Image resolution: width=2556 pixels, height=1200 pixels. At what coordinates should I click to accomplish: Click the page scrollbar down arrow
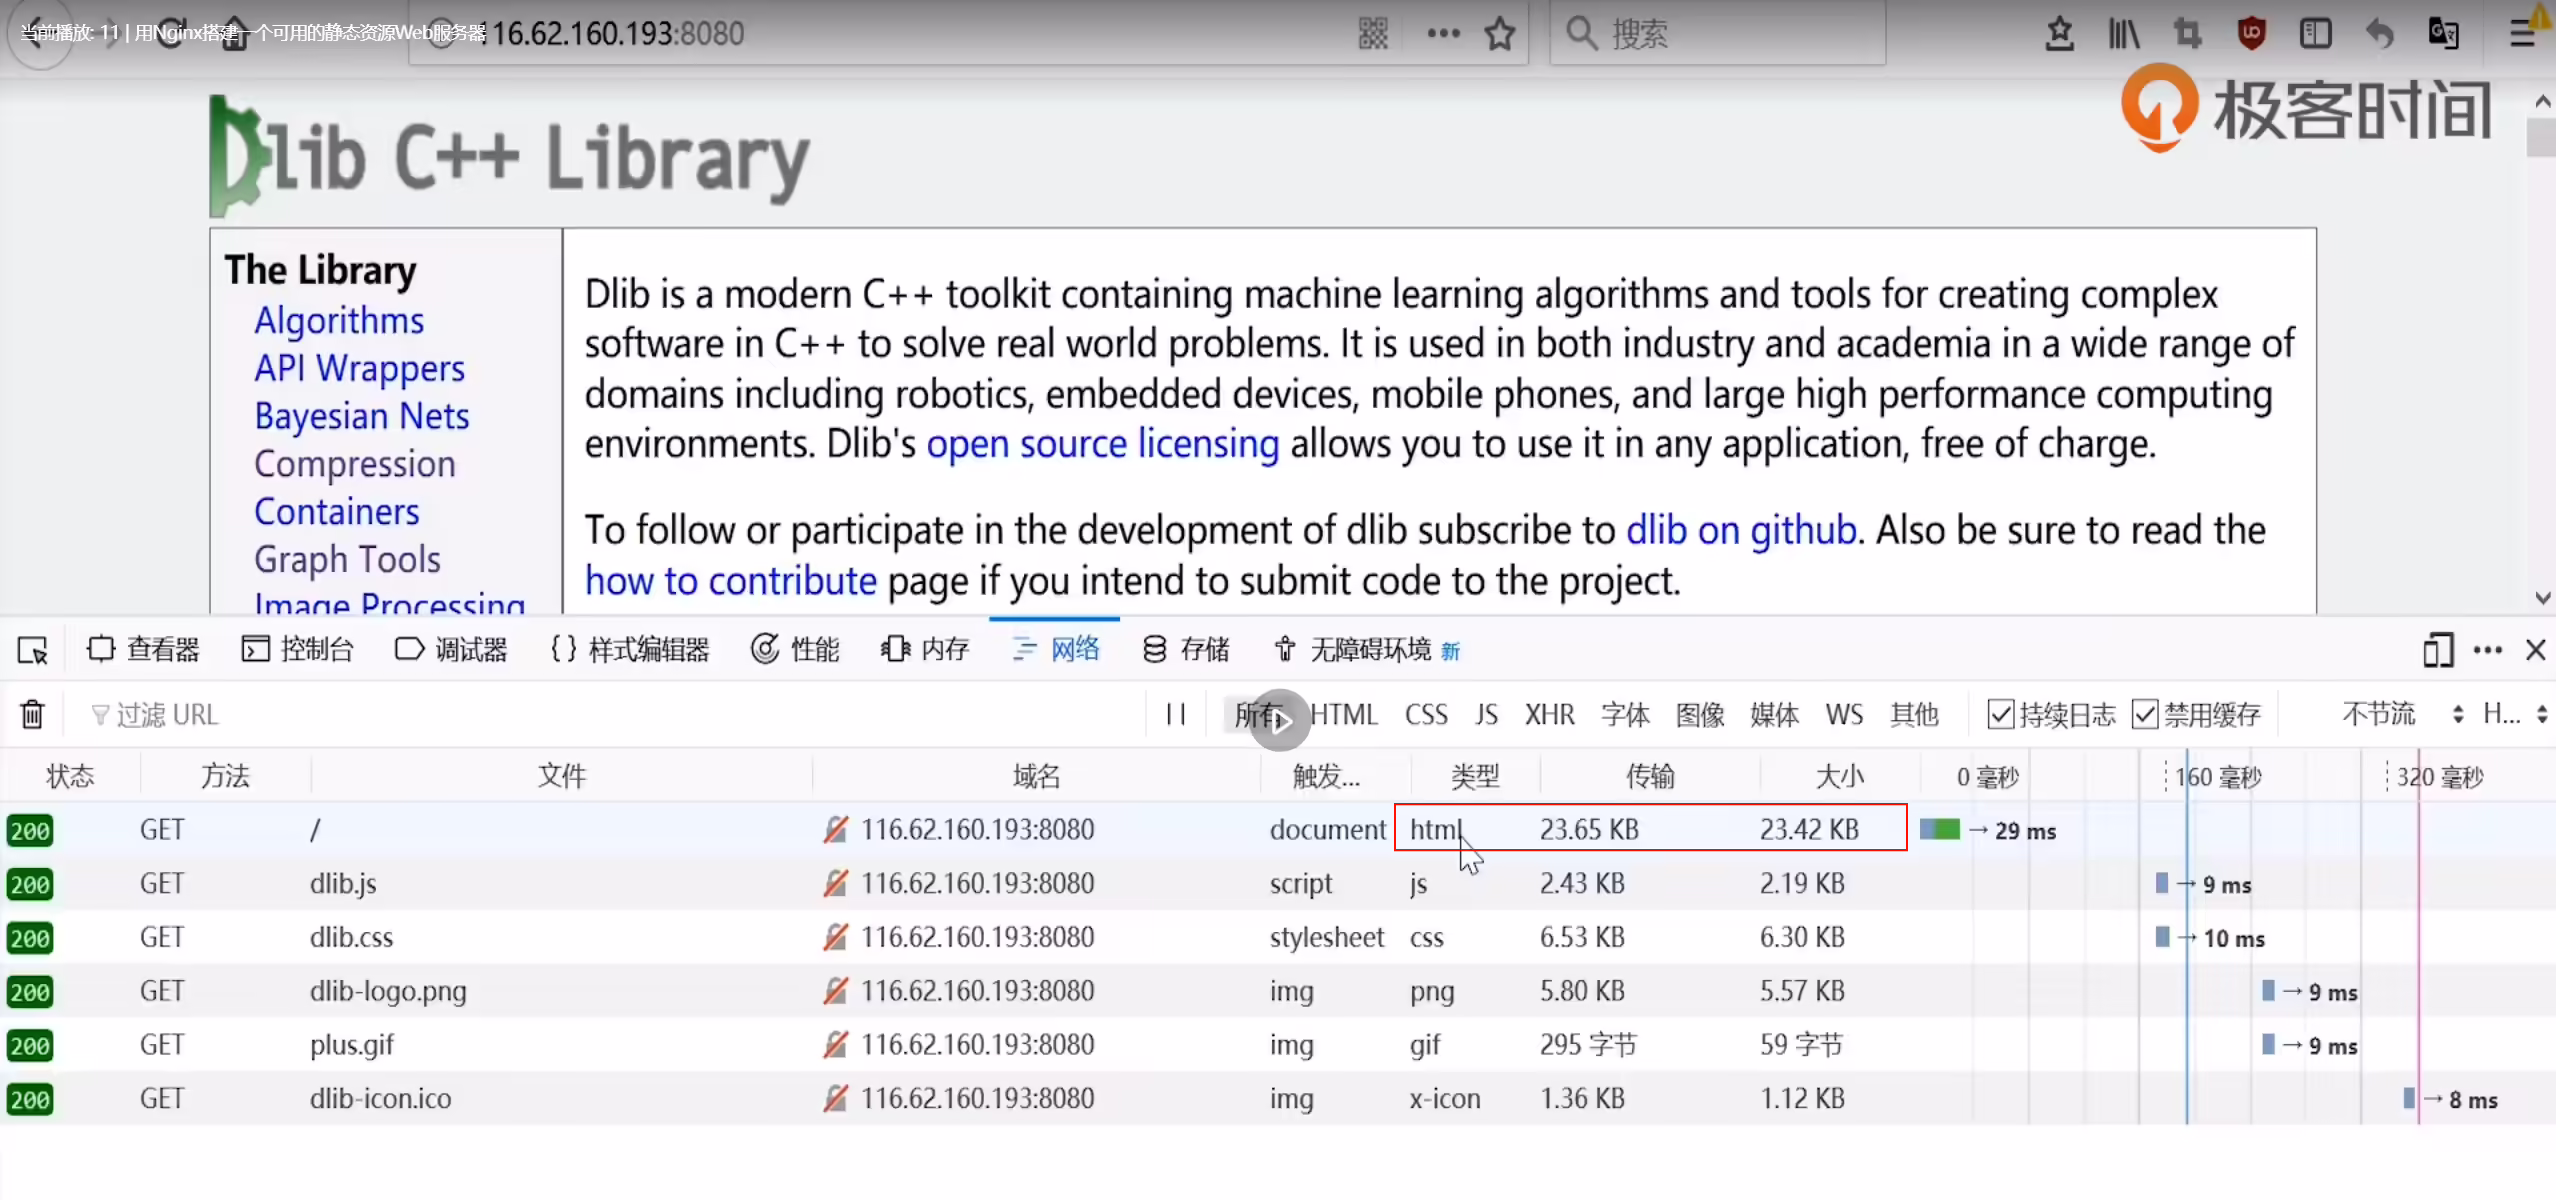tap(2542, 598)
